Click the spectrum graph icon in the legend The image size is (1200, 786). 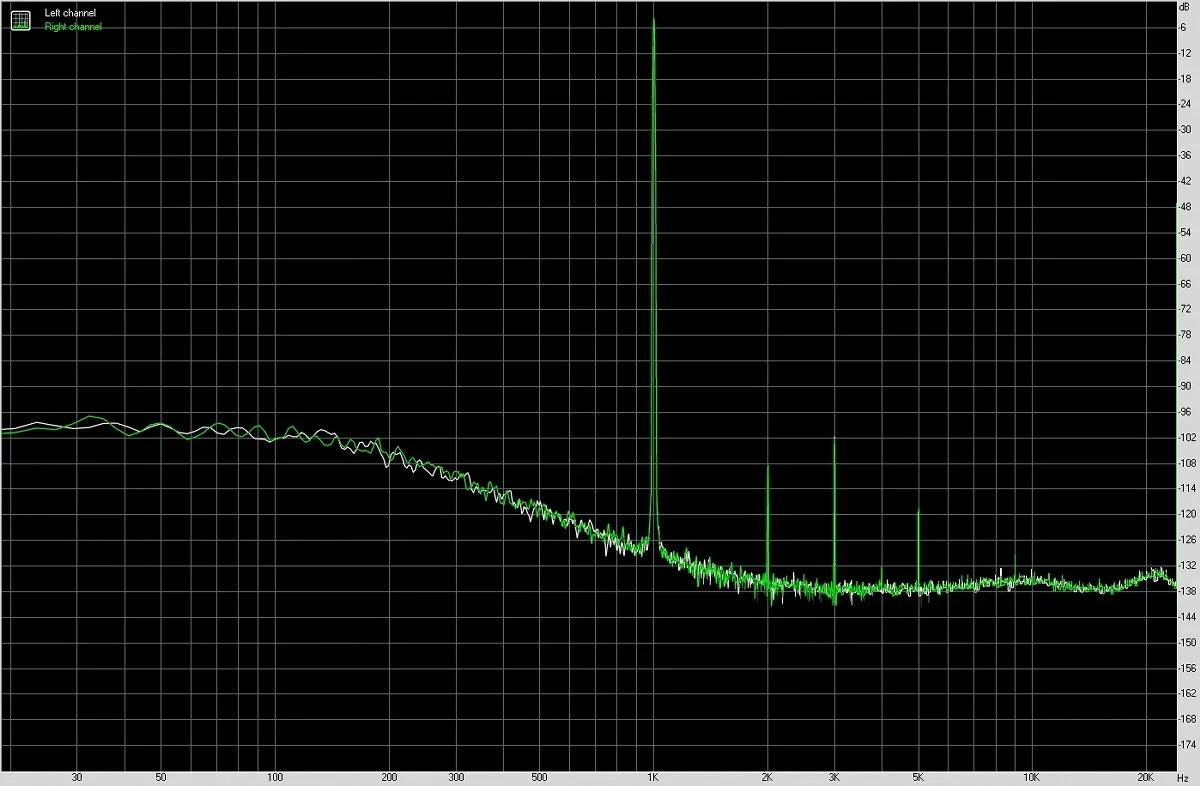point(20,19)
